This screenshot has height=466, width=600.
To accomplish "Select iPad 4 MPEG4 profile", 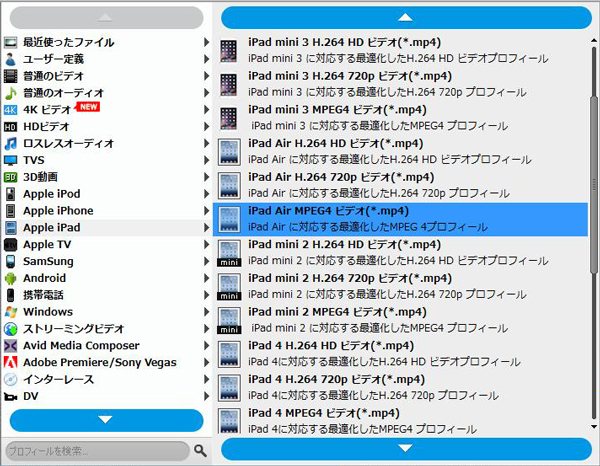I will click(x=401, y=420).
